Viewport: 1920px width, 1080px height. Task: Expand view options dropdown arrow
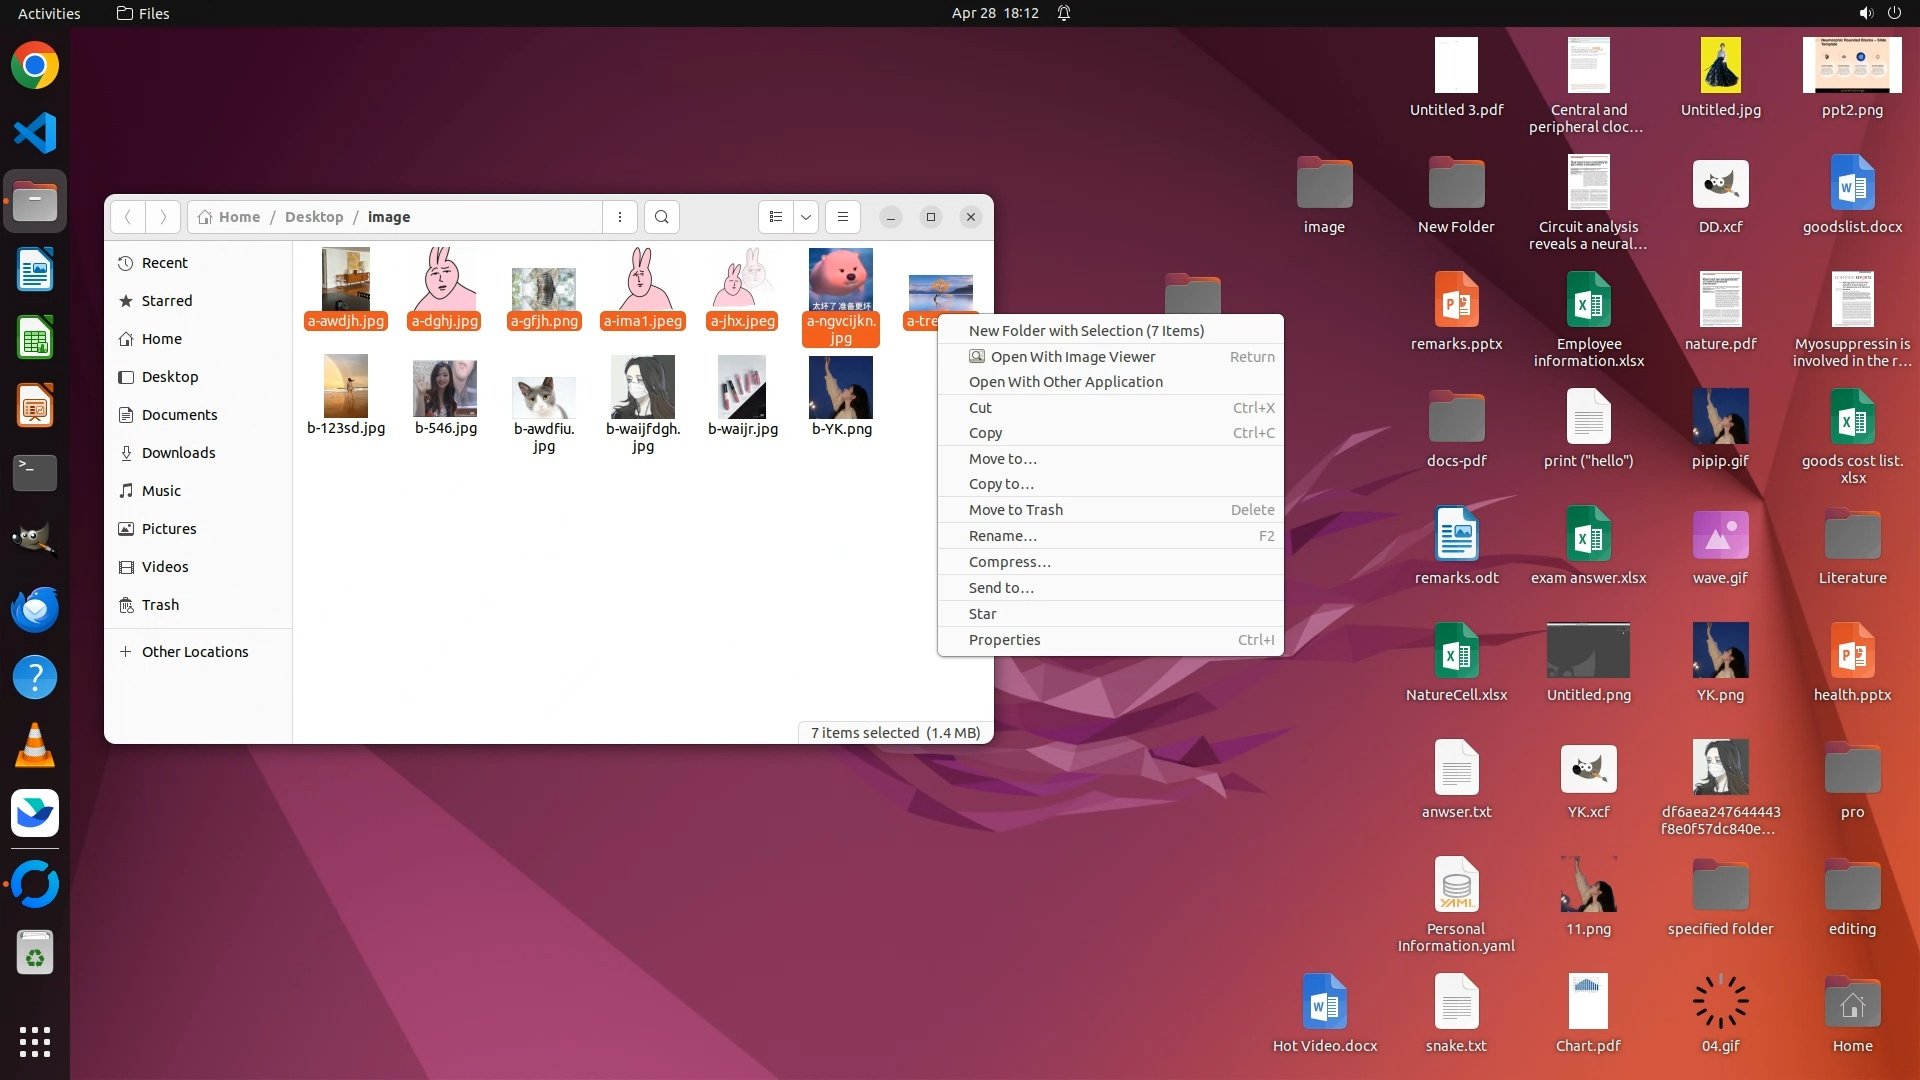coord(805,217)
